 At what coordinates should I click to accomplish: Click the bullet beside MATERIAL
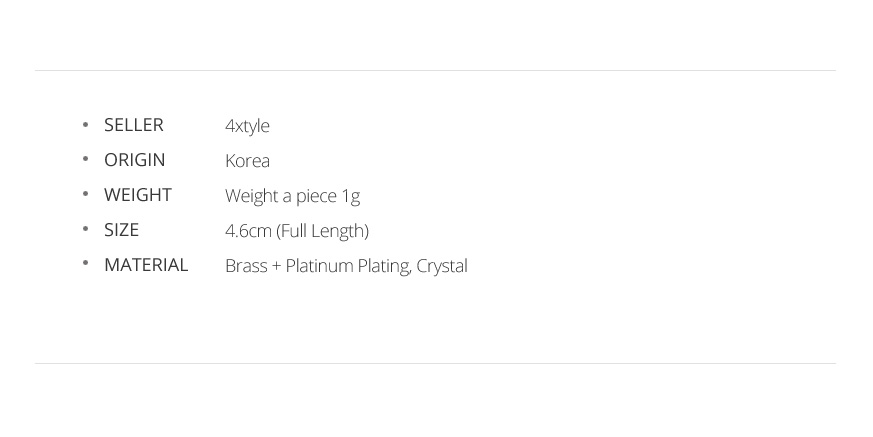pos(86,265)
